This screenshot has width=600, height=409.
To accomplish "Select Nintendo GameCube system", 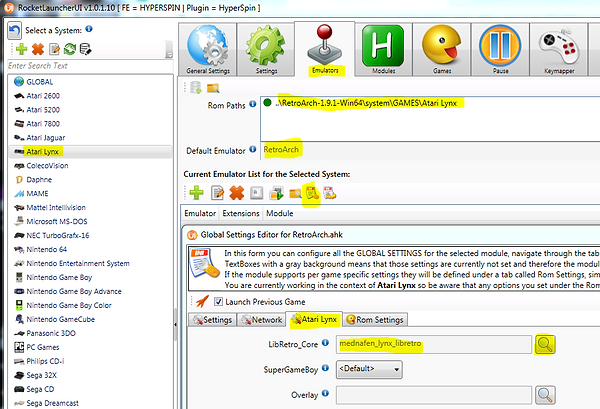I will click(x=90, y=319).
